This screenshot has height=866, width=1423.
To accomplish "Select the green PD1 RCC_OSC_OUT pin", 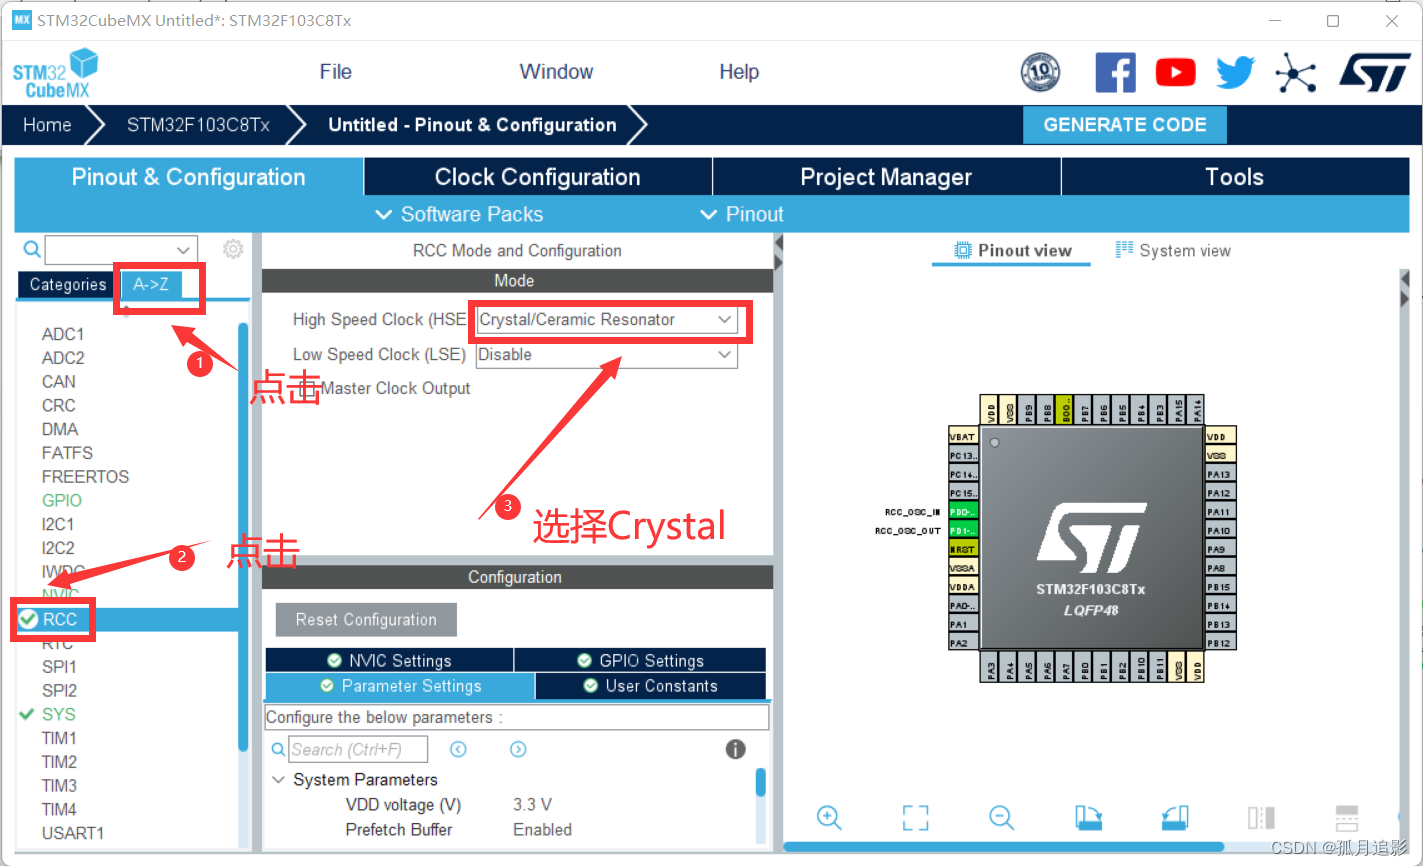I will tap(963, 530).
